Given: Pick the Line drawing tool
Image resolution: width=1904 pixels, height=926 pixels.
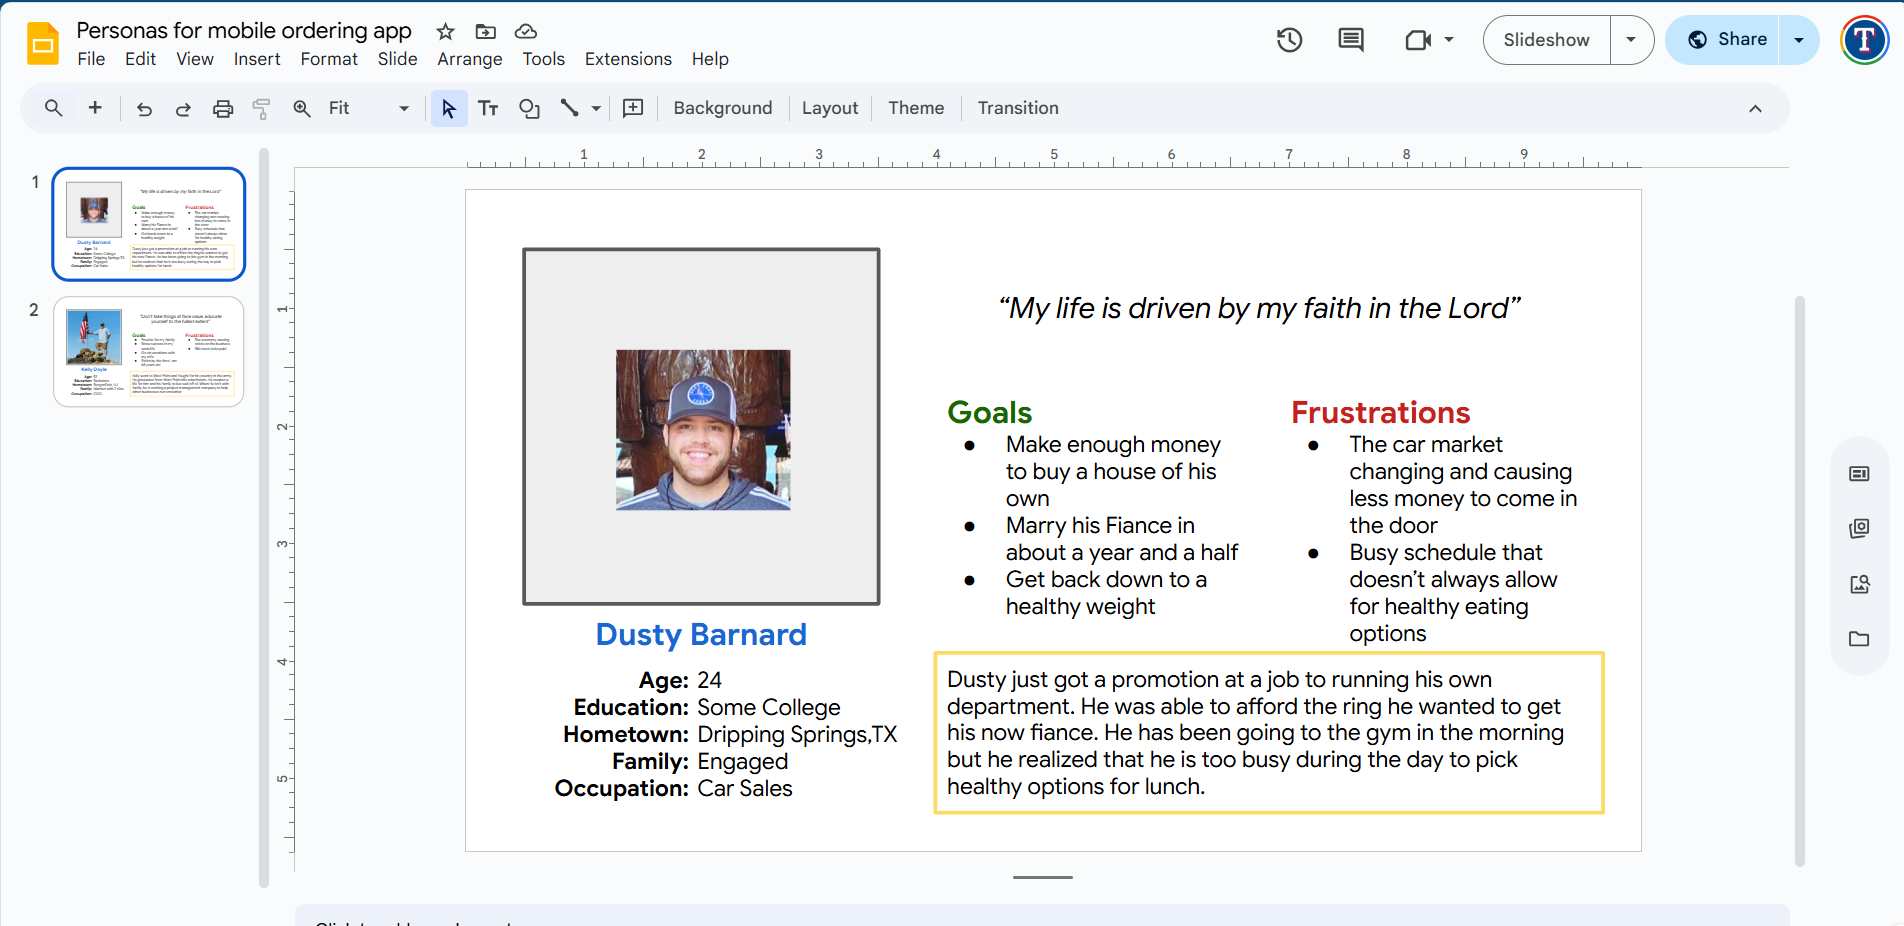Looking at the screenshot, I should (x=570, y=108).
